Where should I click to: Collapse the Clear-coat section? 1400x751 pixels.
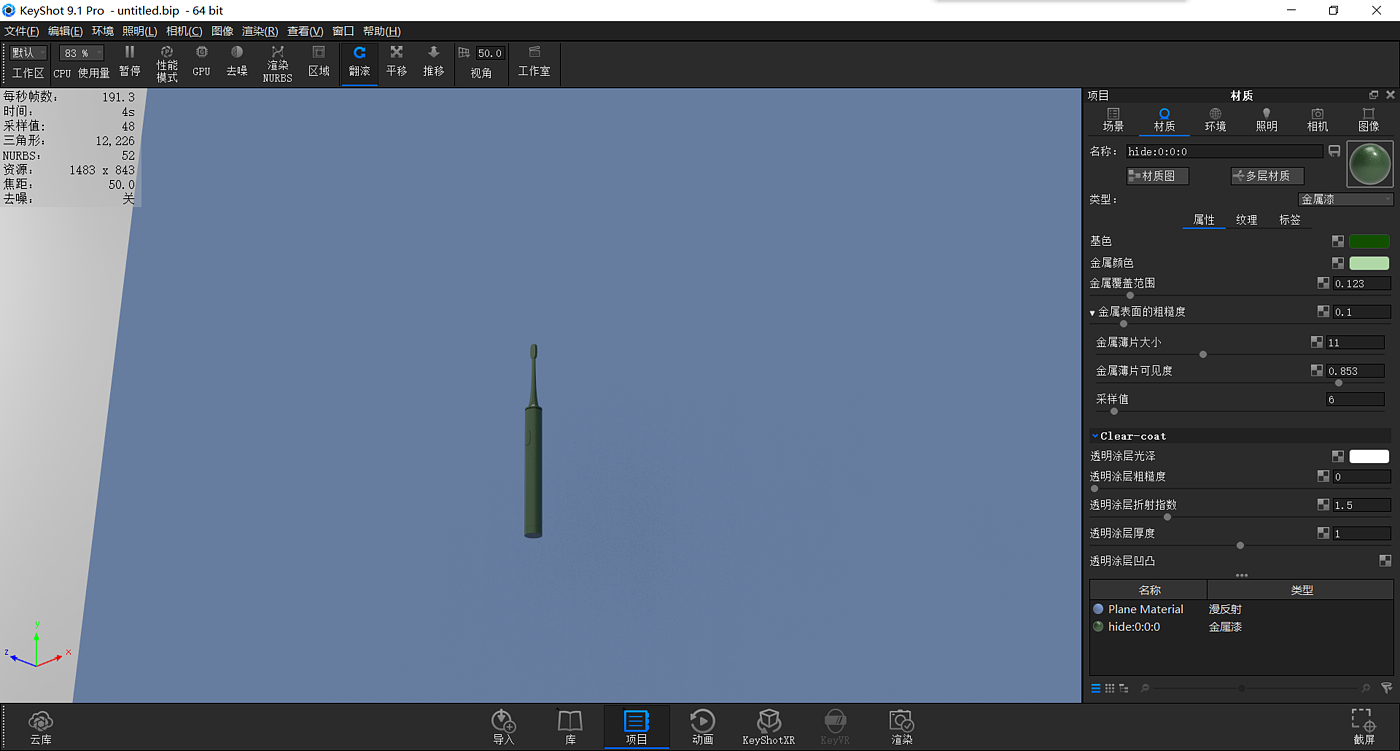(1095, 436)
